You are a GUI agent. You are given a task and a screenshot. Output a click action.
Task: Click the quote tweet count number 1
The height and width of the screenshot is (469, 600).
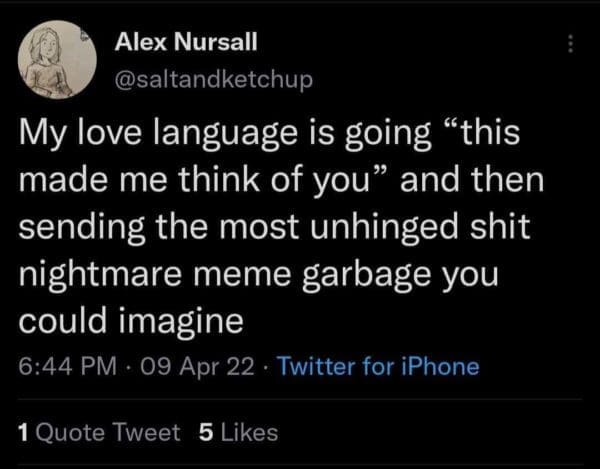(x=24, y=432)
